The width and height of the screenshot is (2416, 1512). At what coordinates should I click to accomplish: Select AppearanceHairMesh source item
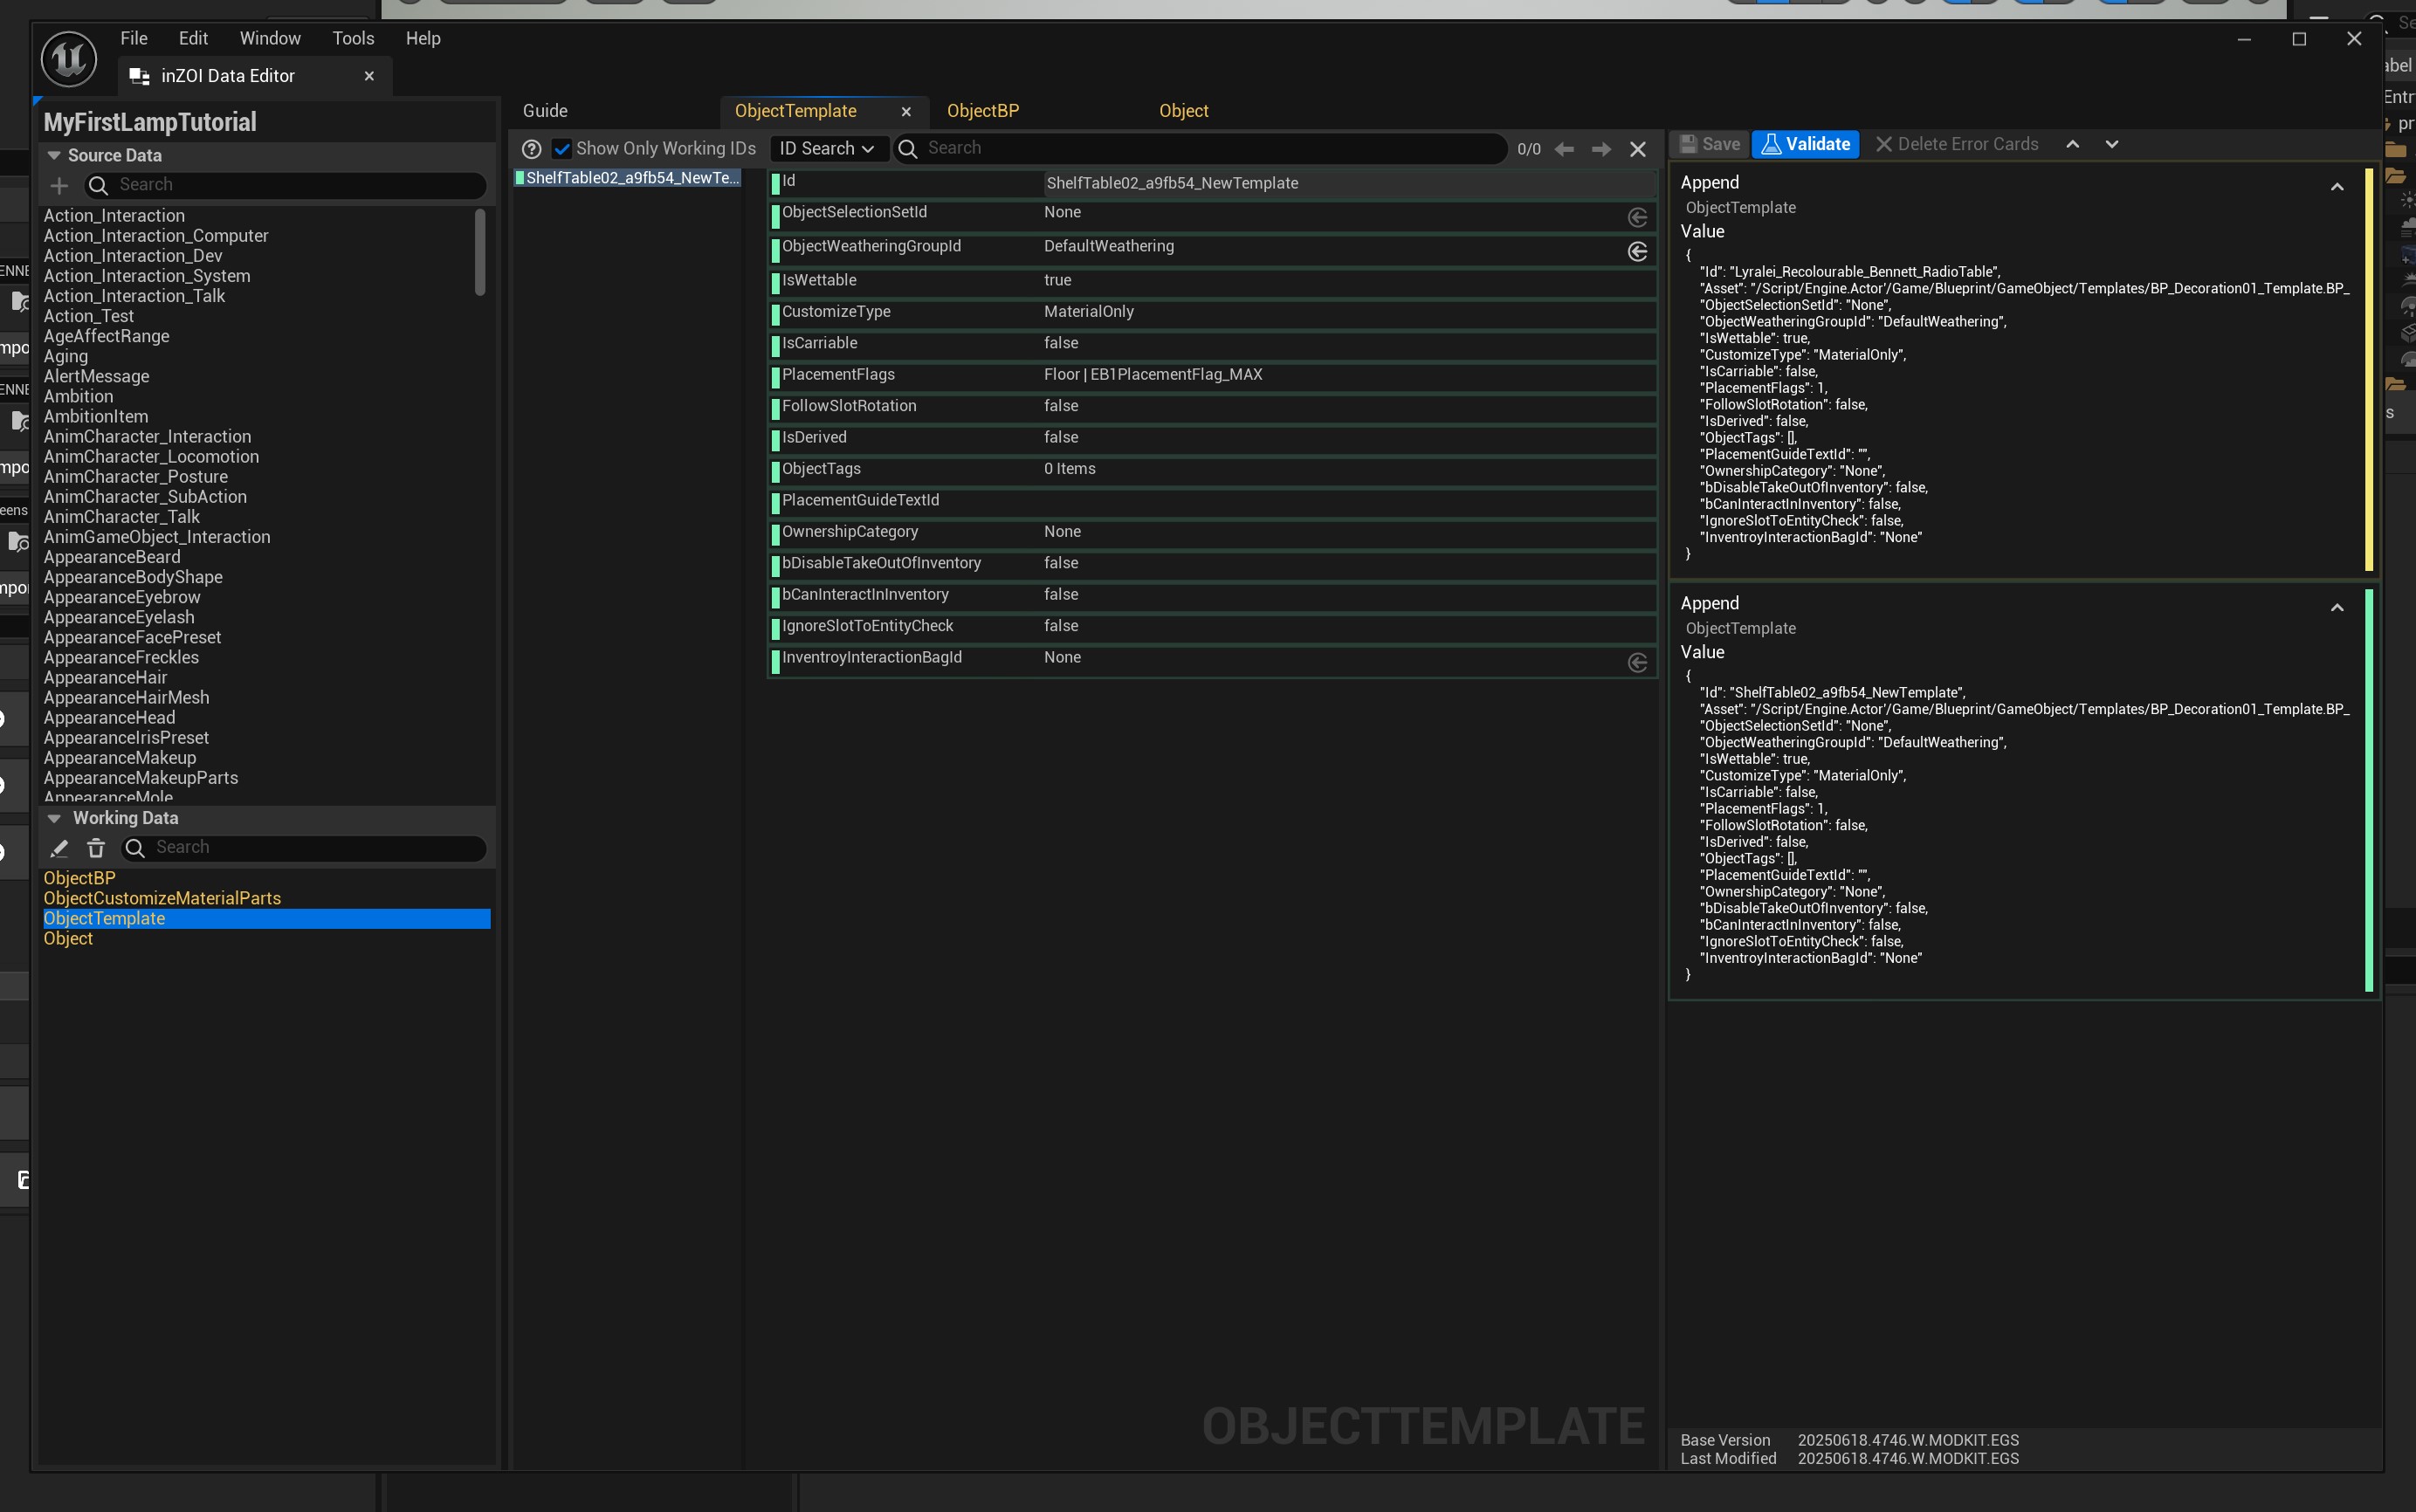(126, 698)
